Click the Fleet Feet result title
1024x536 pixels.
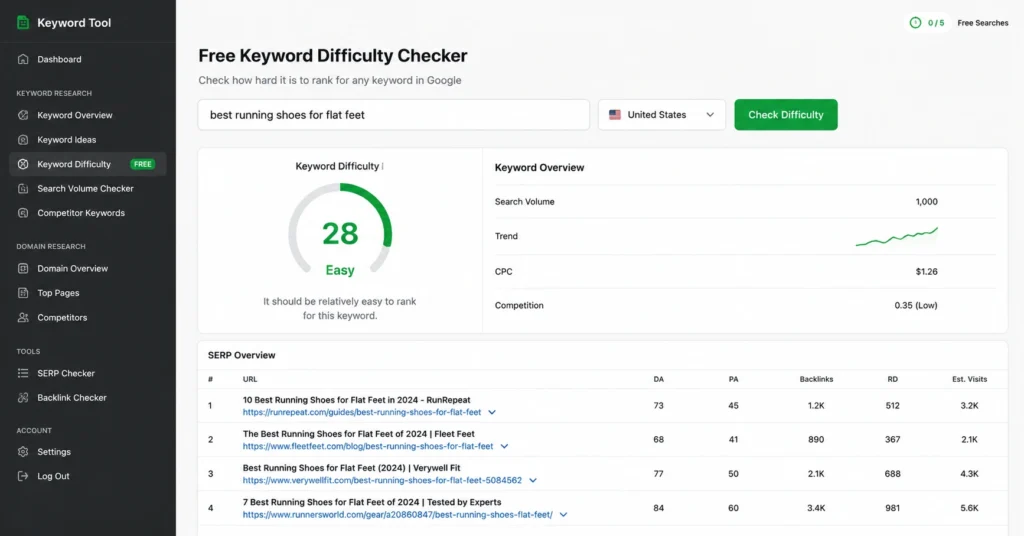coord(359,434)
